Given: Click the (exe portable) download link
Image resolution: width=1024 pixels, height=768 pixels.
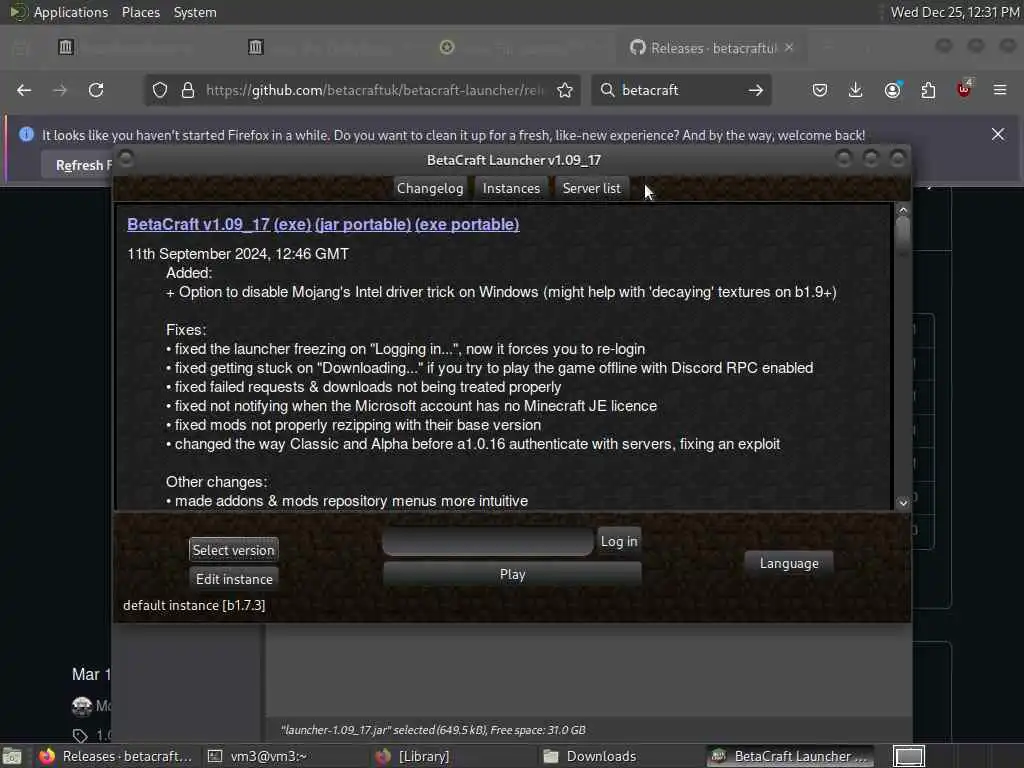Looking at the screenshot, I should pos(467,224).
